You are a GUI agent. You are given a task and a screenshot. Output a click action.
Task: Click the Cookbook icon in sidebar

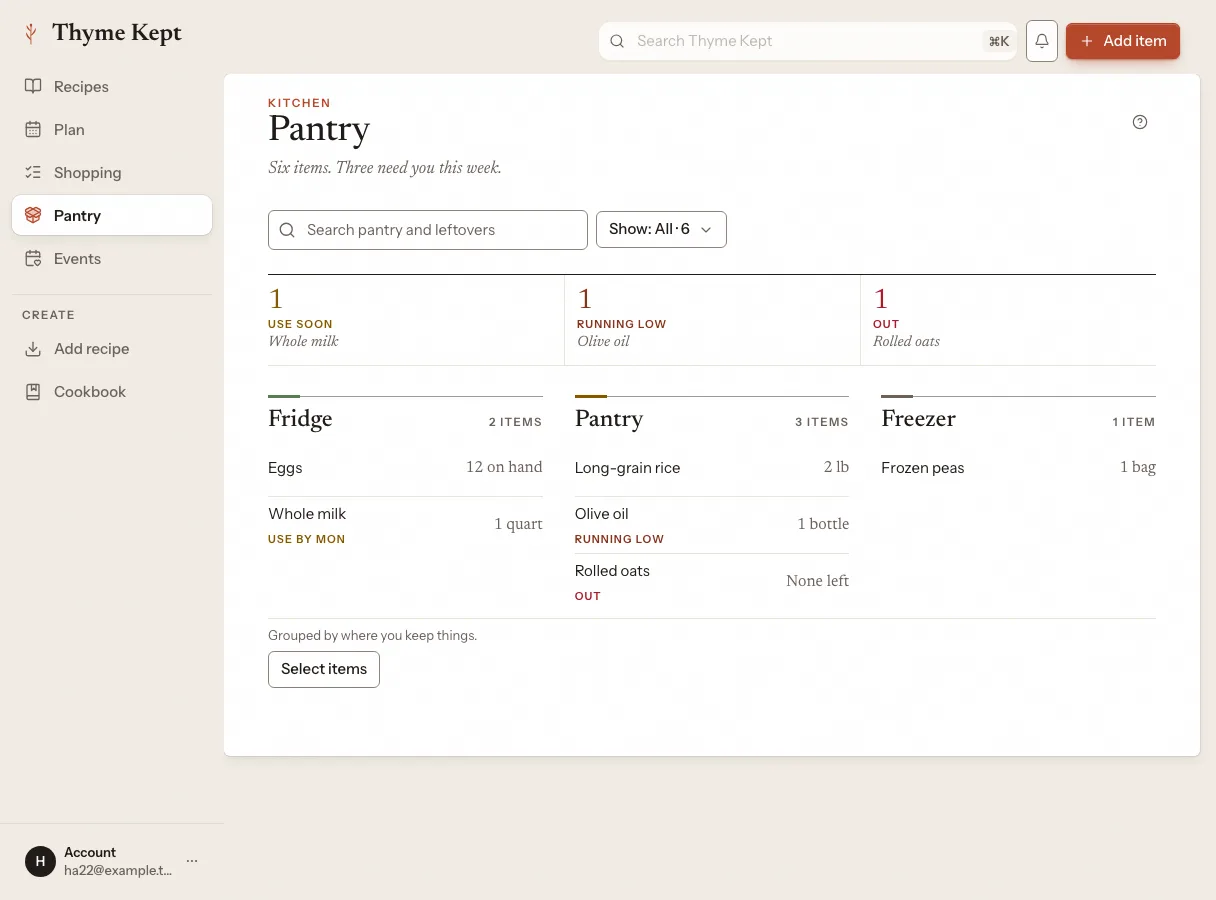click(x=33, y=392)
